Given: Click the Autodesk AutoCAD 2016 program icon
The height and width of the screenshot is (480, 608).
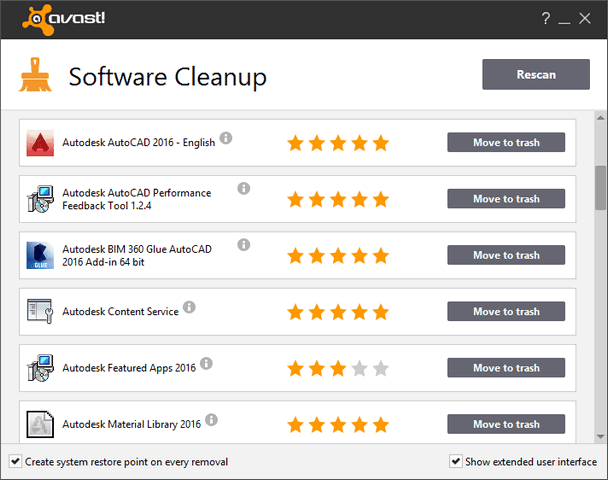Looking at the screenshot, I should point(40,143).
